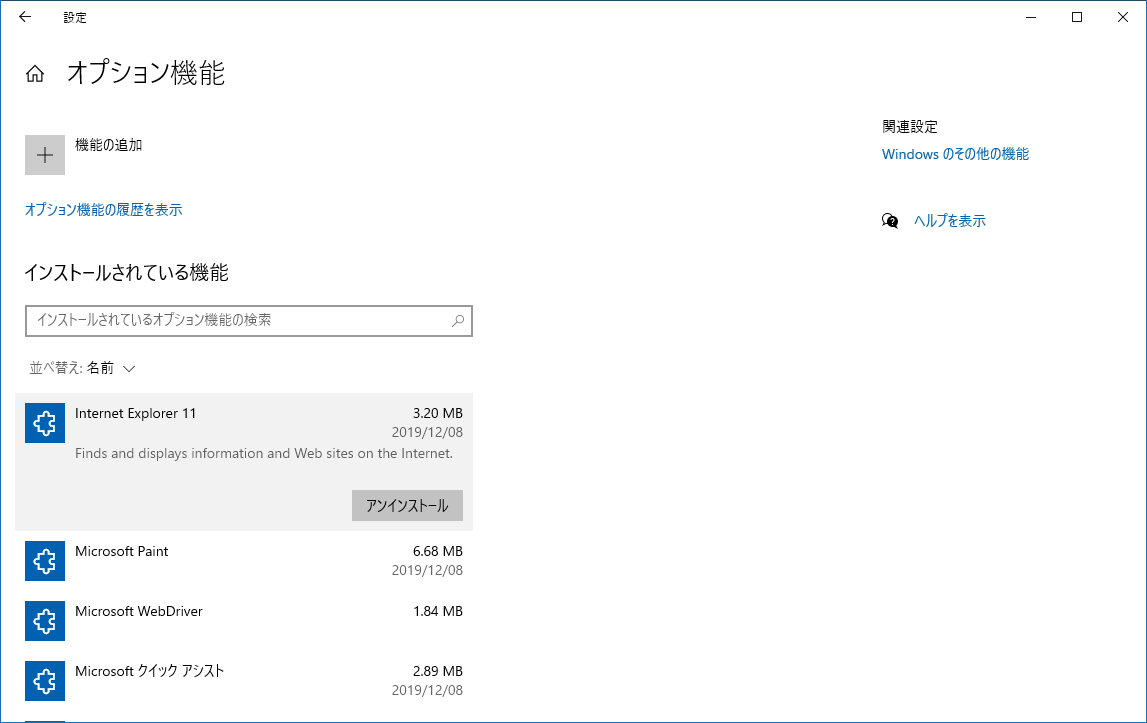Open the 並べ替え: 名前 sort dropdown
The height and width of the screenshot is (723, 1147).
83,368
